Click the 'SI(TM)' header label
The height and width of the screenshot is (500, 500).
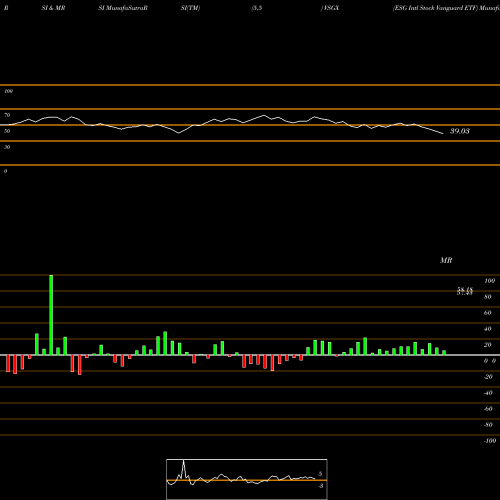[x=190, y=8]
